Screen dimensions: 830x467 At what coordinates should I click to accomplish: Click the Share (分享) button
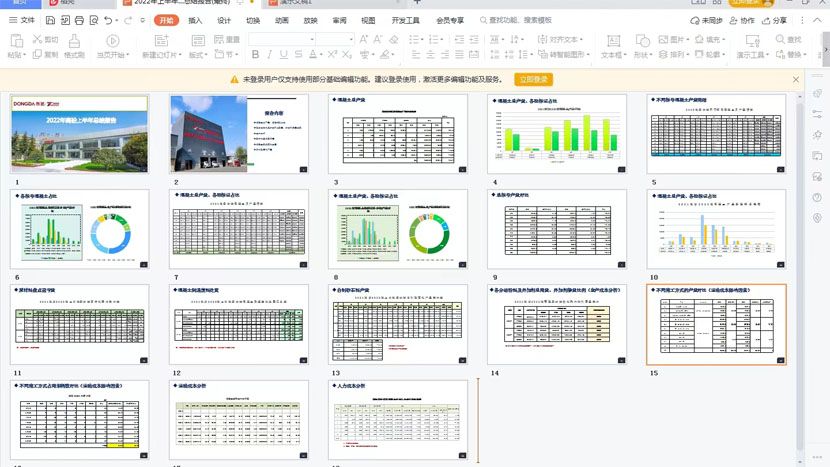coord(774,20)
